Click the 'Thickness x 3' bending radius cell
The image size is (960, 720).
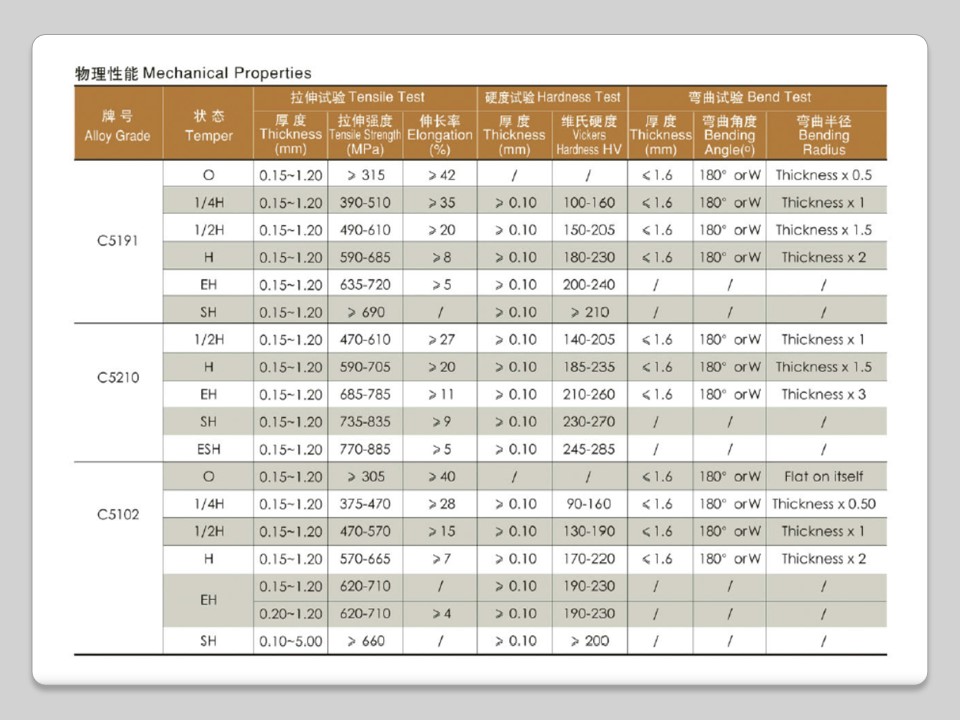tap(823, 394)
